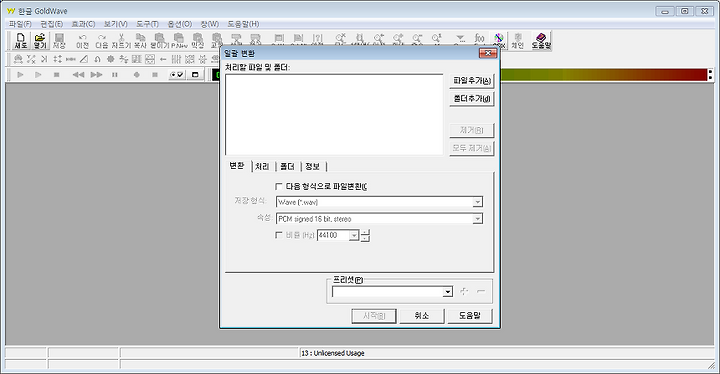This screenshot has width=720, height=374.
Task: Open the 옵션(O) menu
Action: [180, 24]
